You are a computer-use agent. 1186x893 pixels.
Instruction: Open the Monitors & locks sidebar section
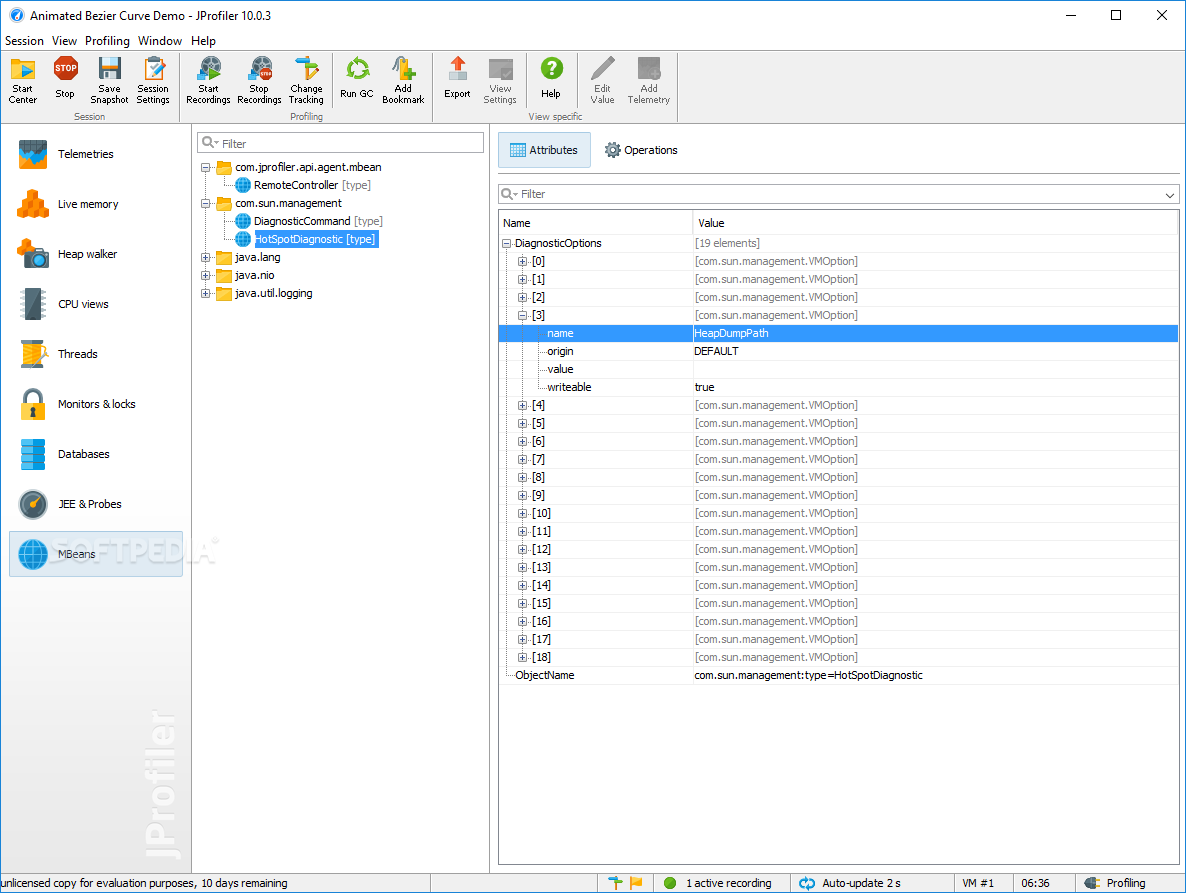tap(95, 404)
